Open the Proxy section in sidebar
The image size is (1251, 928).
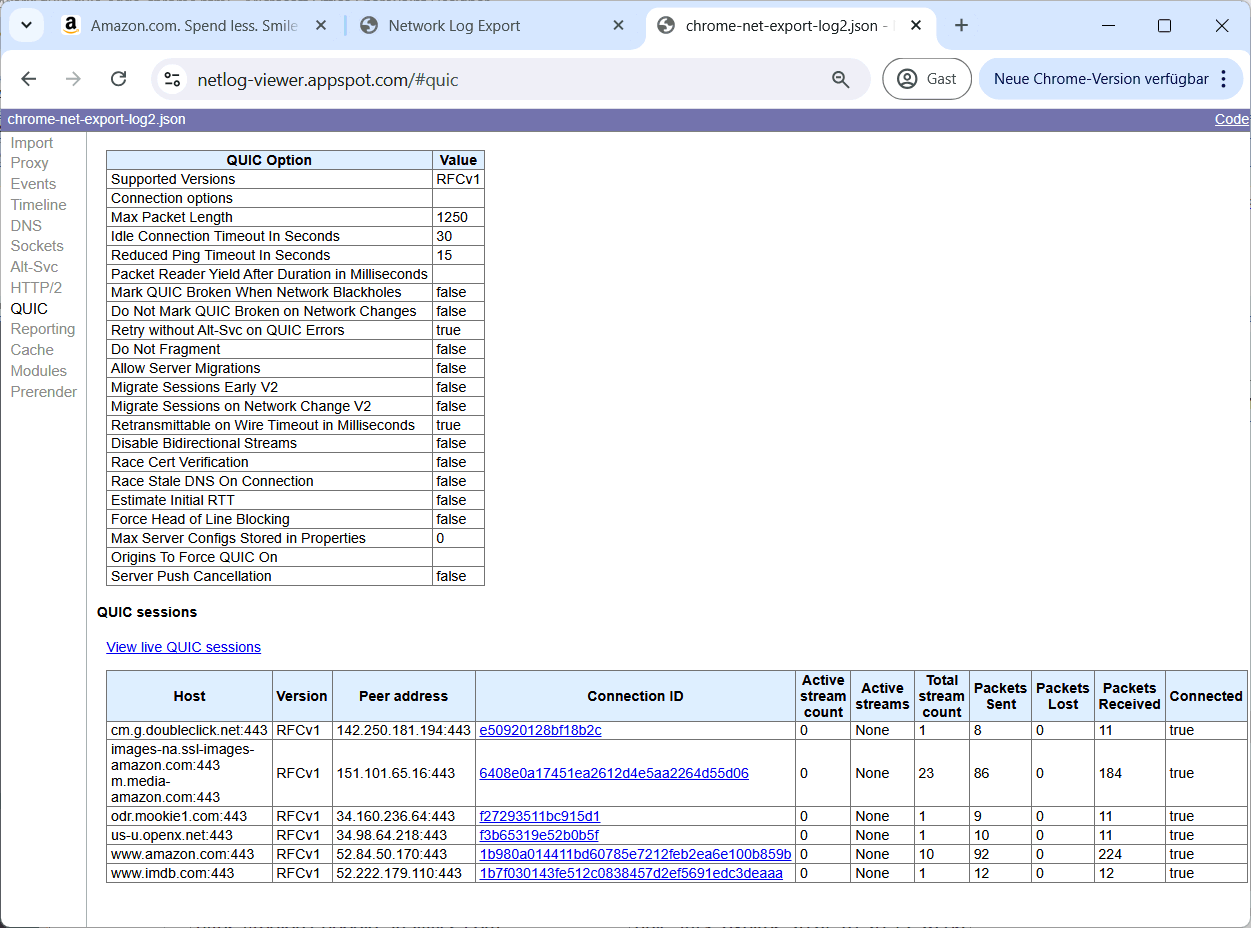pyautogui.click(x=30, y=163)
